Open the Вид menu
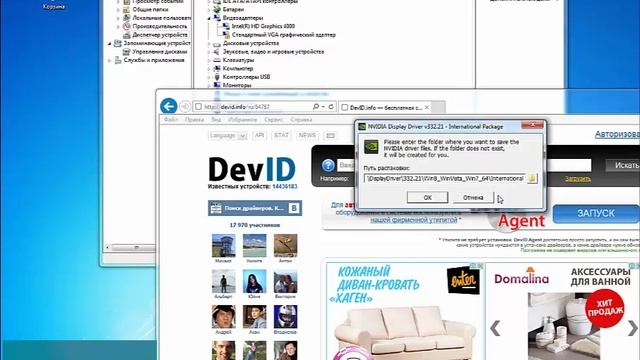The width and height of the screenshot is (640, 360). click(x=216, y=120)
